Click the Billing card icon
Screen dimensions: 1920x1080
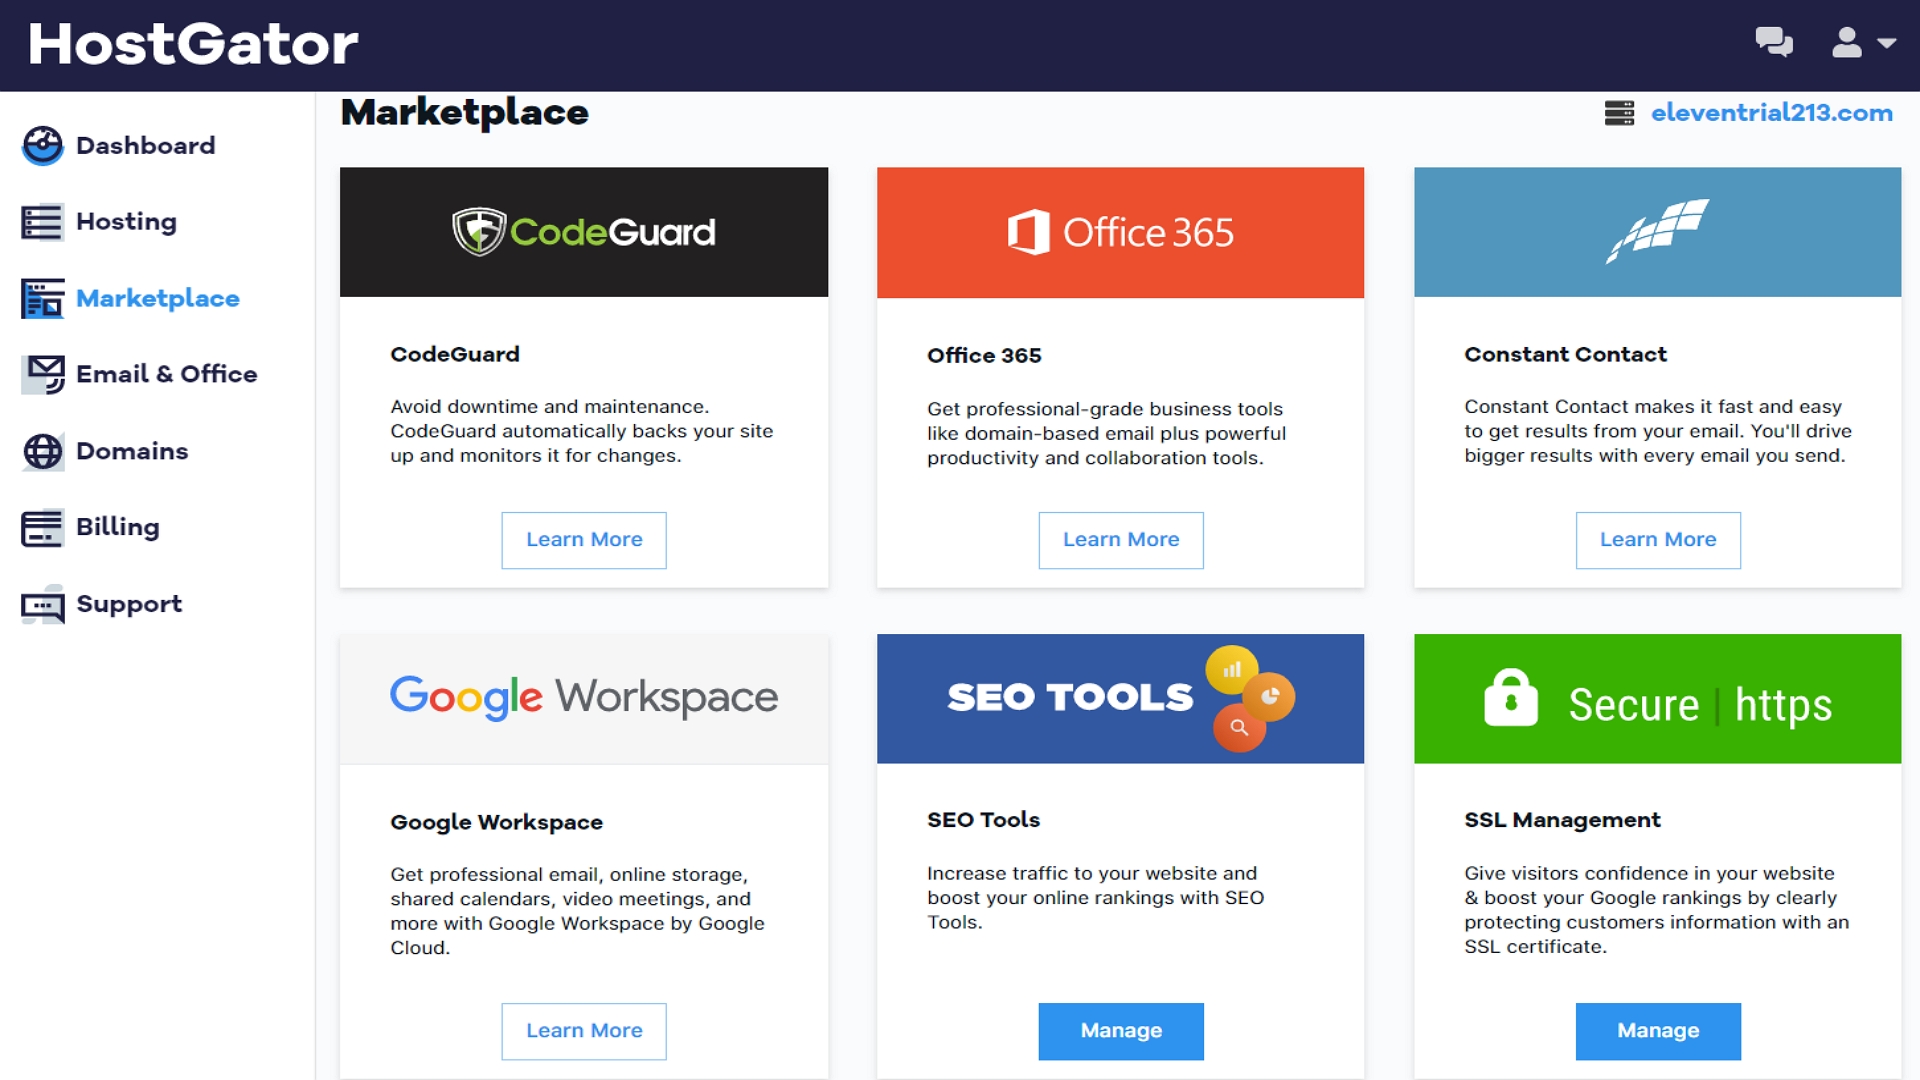tap(42, 527)
